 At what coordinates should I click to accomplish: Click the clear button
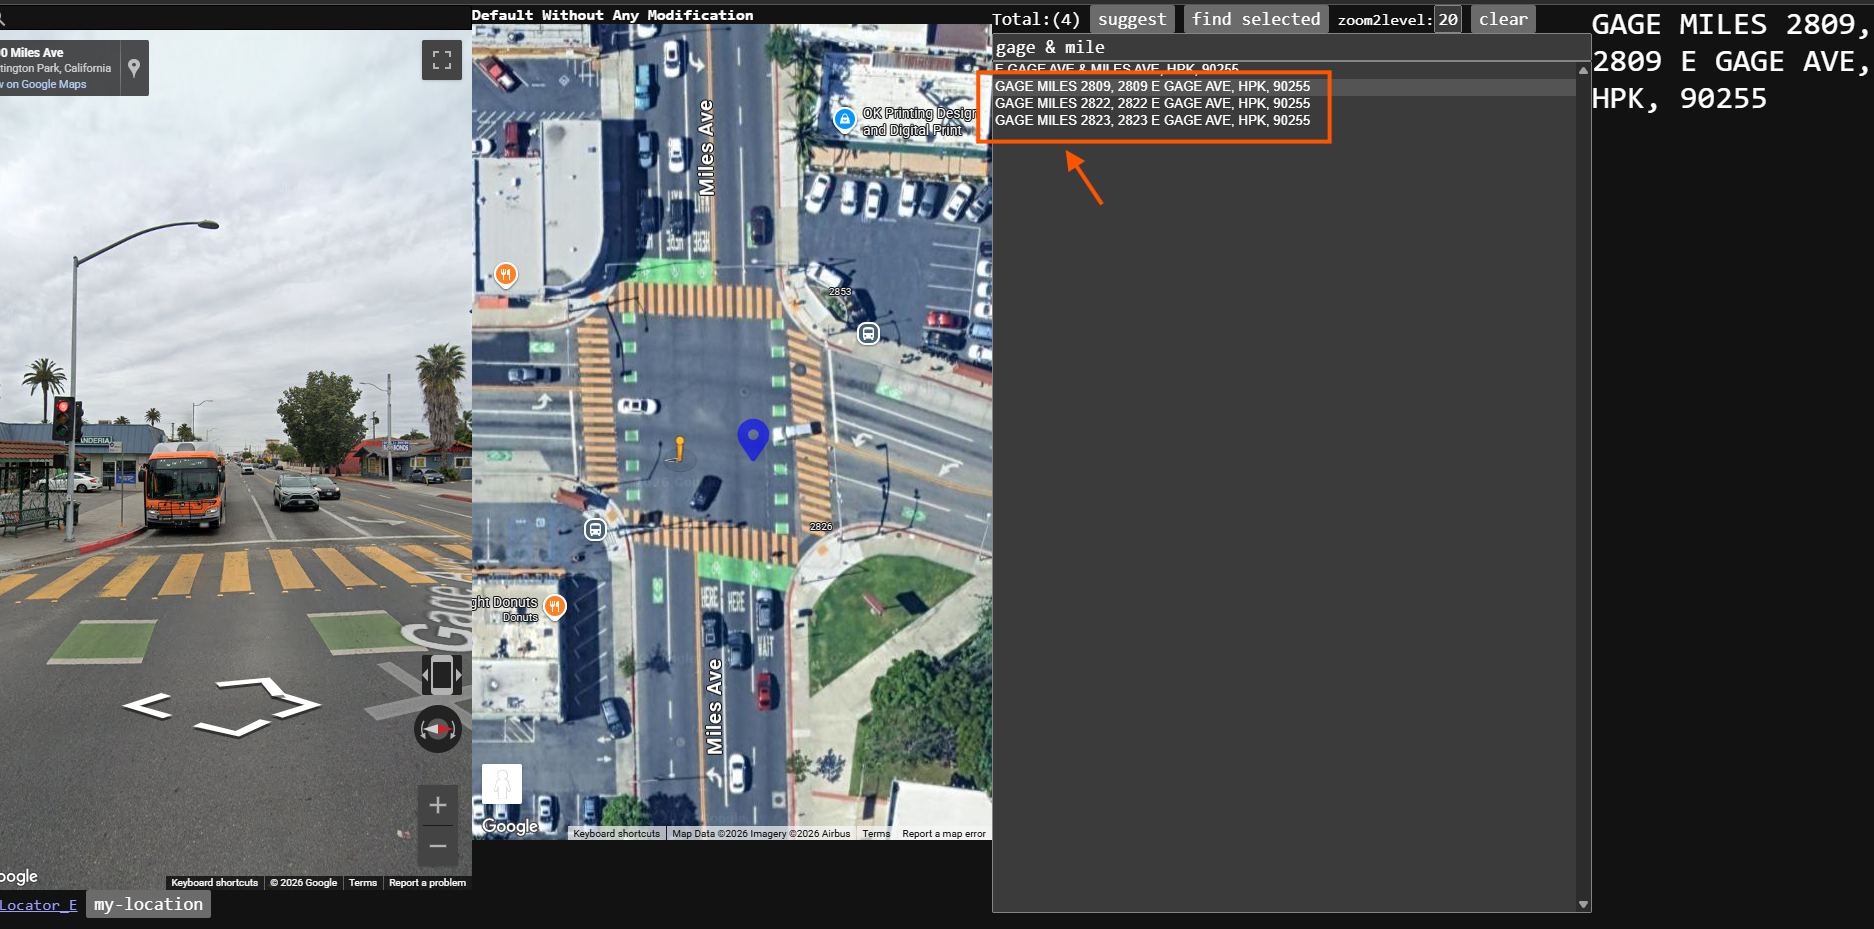[1503, 19]
